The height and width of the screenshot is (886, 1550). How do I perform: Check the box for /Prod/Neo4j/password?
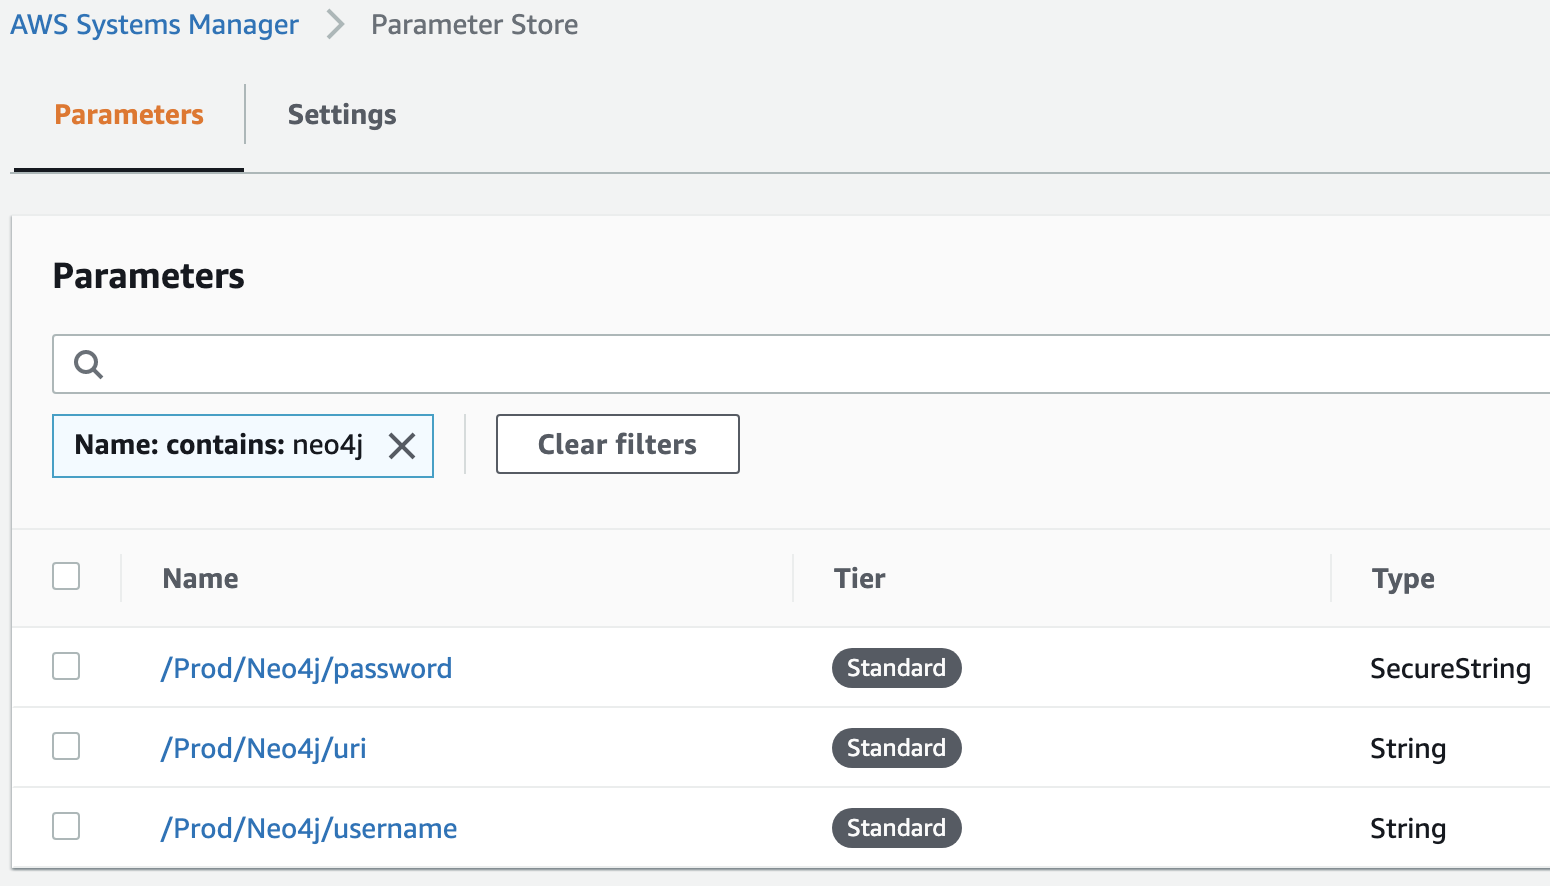coord(66,666)
